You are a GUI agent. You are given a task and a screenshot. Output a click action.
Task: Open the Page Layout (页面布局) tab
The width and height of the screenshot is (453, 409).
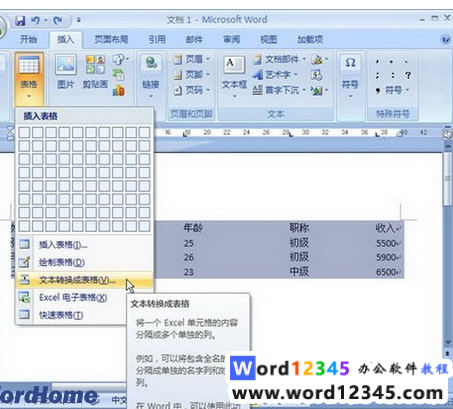[111, 39]
